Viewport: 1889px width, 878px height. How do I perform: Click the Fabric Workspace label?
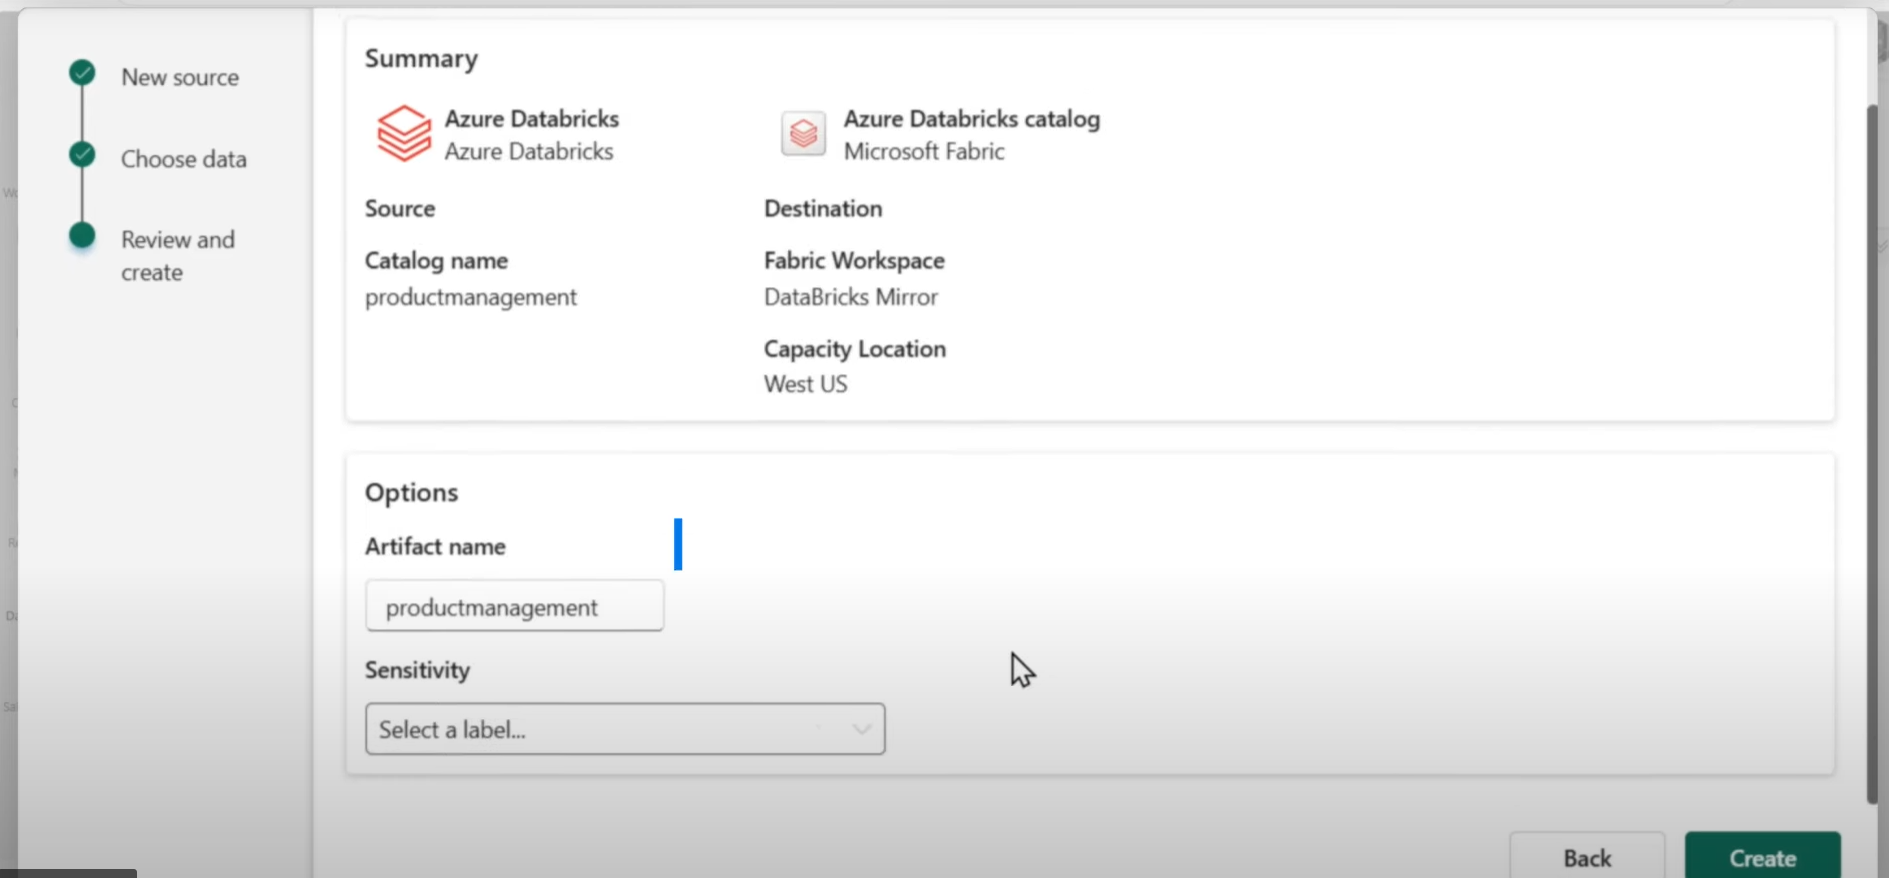[854, 260]
